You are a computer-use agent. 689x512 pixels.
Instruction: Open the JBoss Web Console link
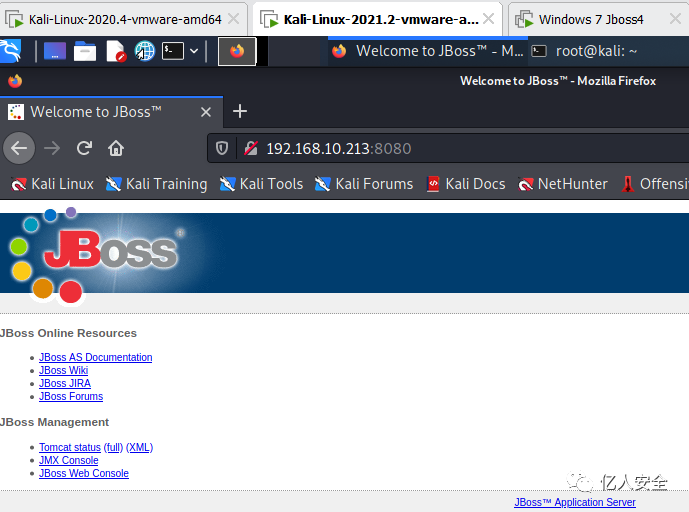tap(84, 473)
